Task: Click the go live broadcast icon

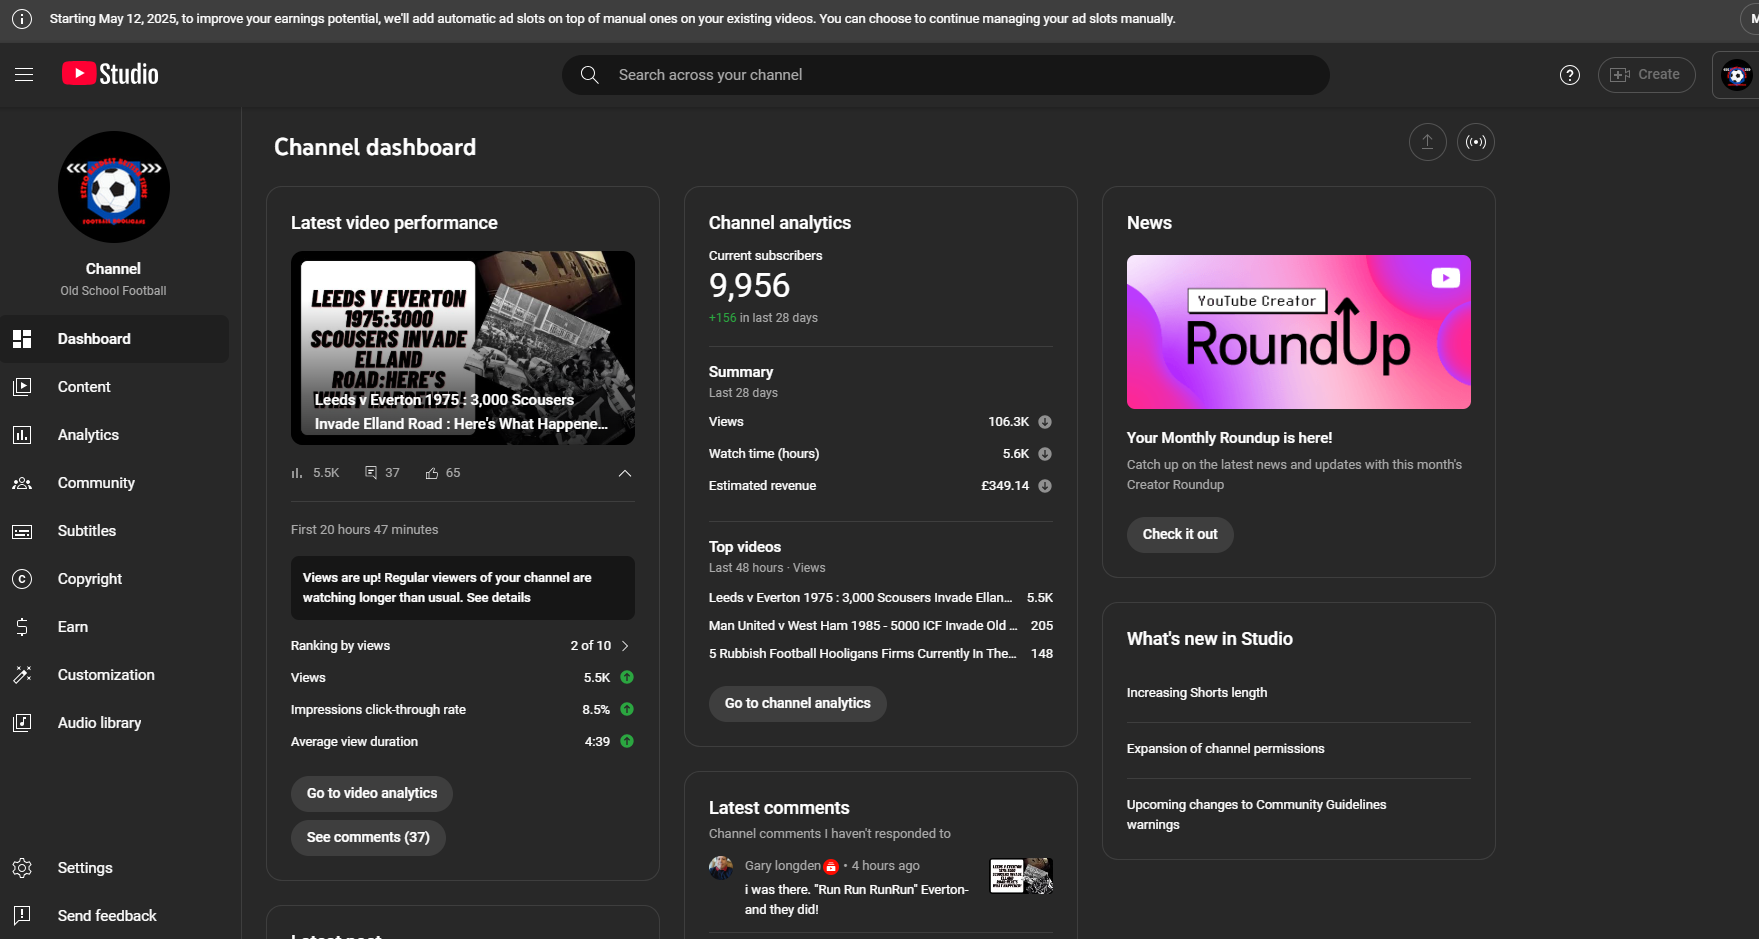Action: pyautogui.click(x=1476, y=142)
